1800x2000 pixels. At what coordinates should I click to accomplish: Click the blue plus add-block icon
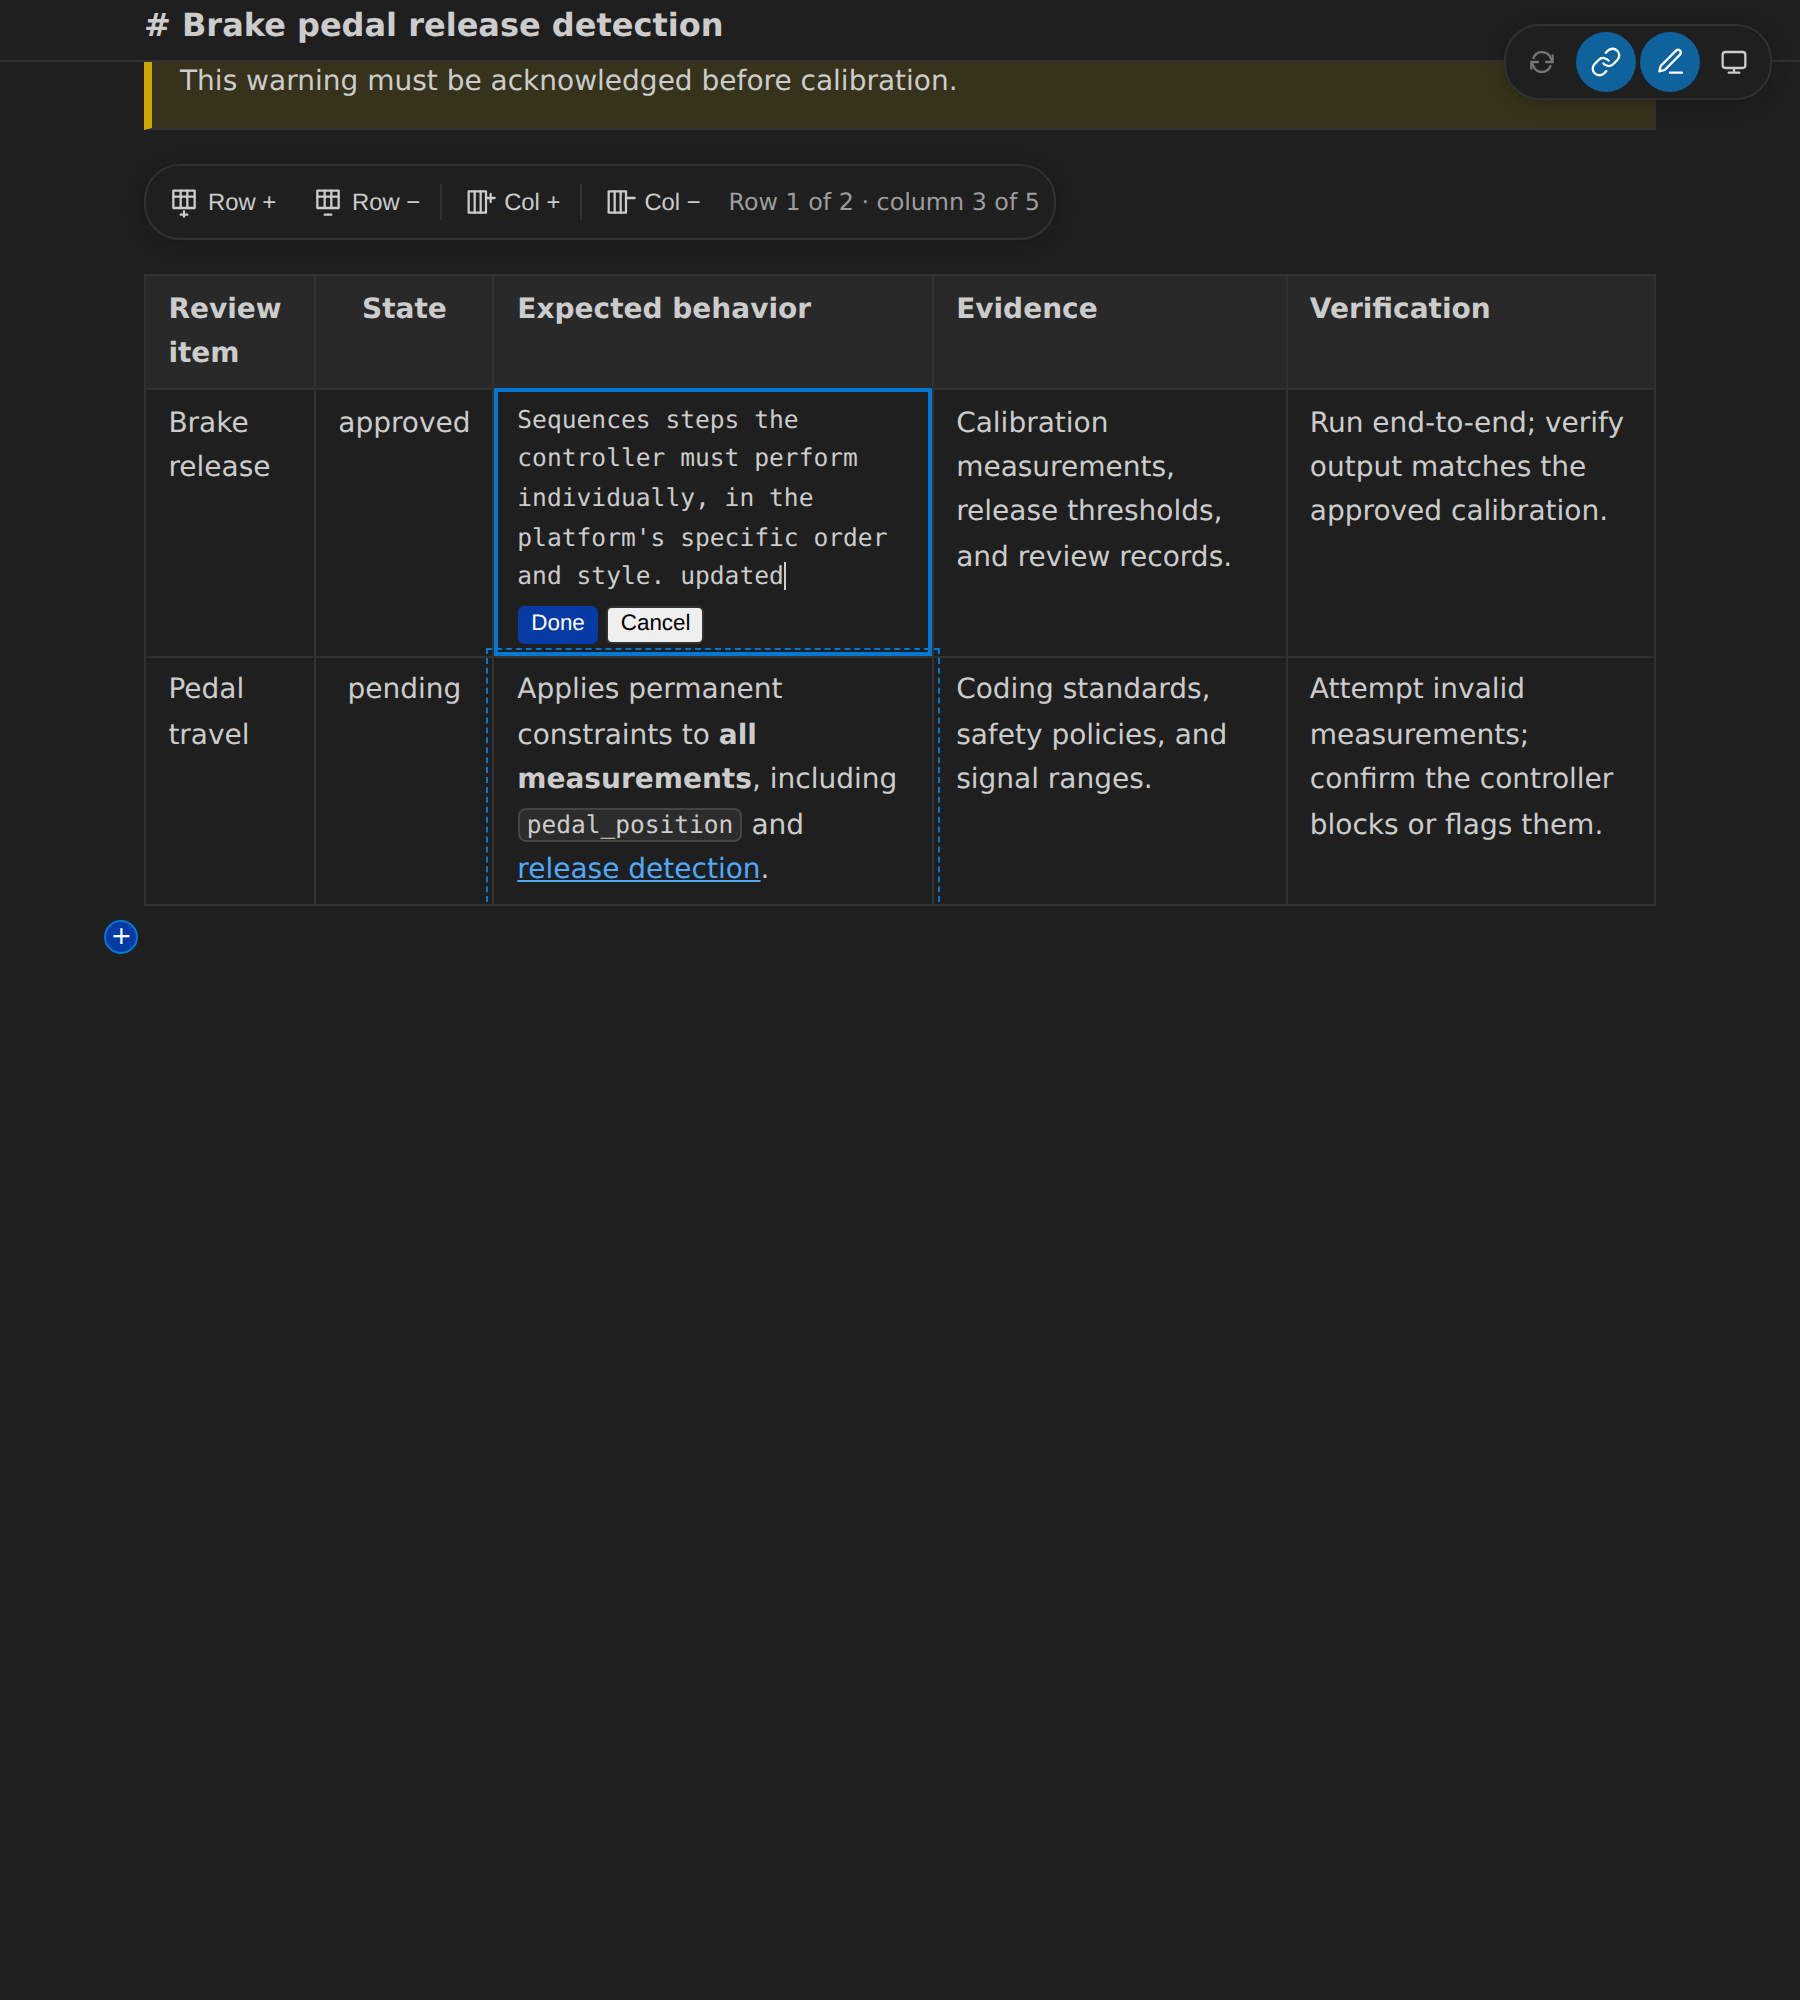tap(121, 937)
